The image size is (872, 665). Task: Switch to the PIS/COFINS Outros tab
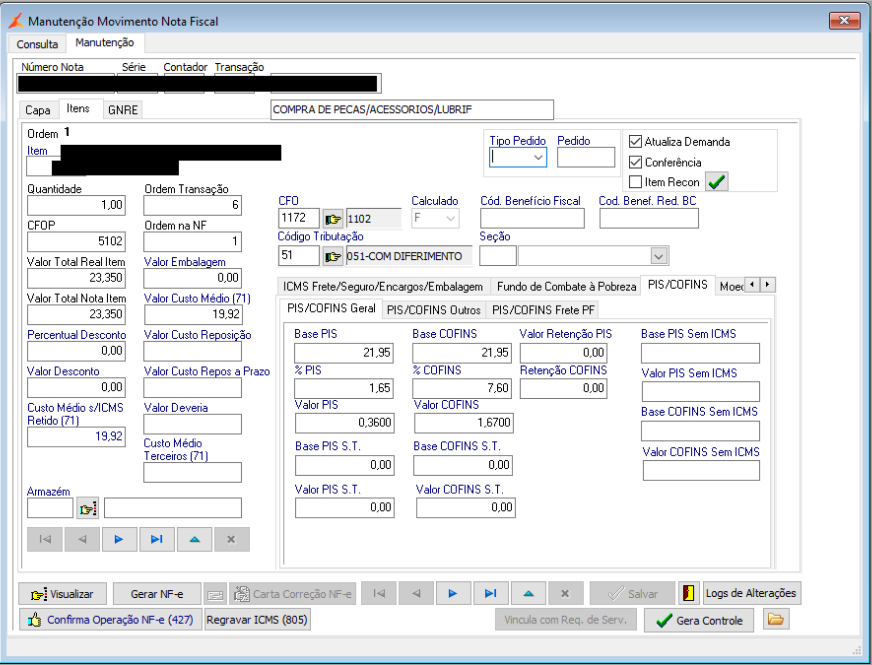[433, 309]
